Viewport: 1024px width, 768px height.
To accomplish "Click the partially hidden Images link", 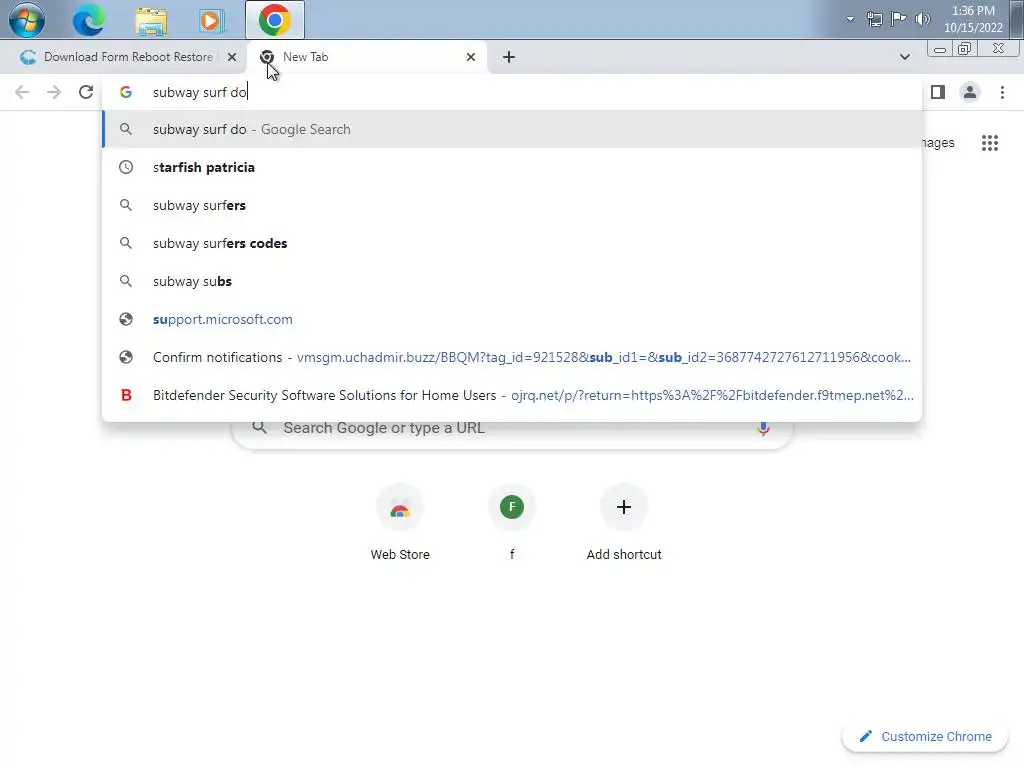I will tap(938, 142).
